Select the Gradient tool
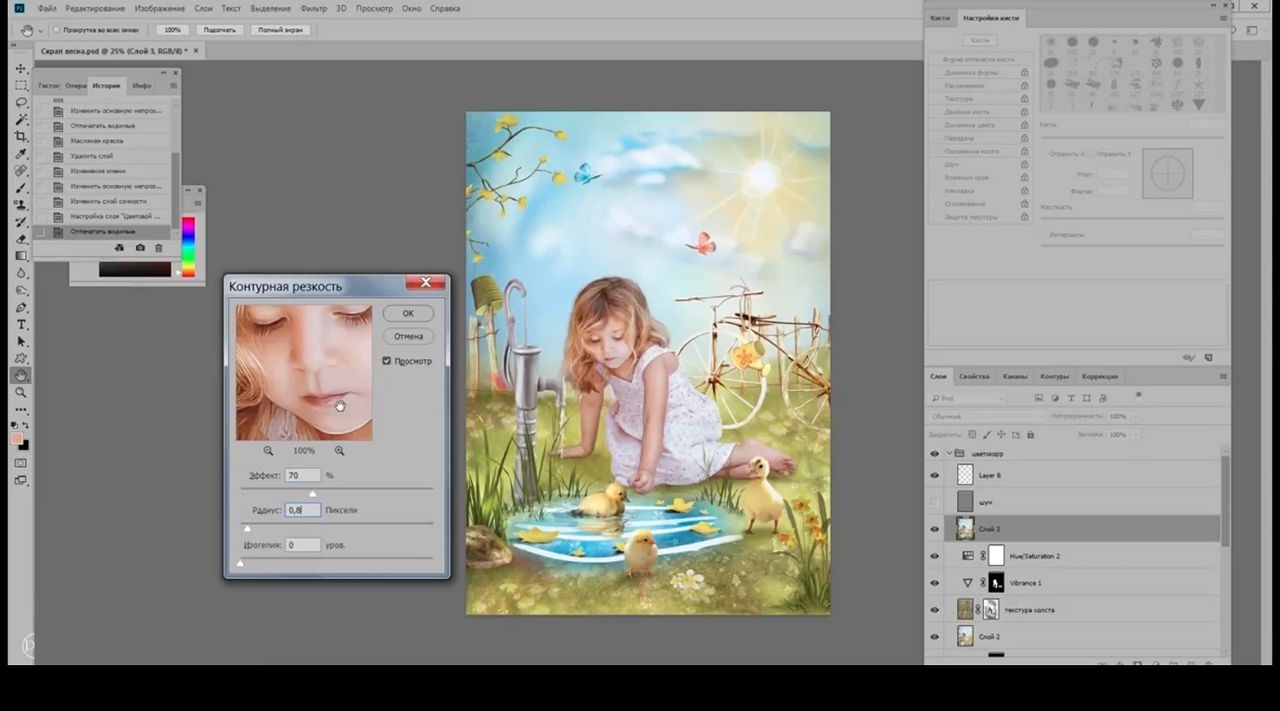This screenshot has height=711, width=1280. click(21, 256)
